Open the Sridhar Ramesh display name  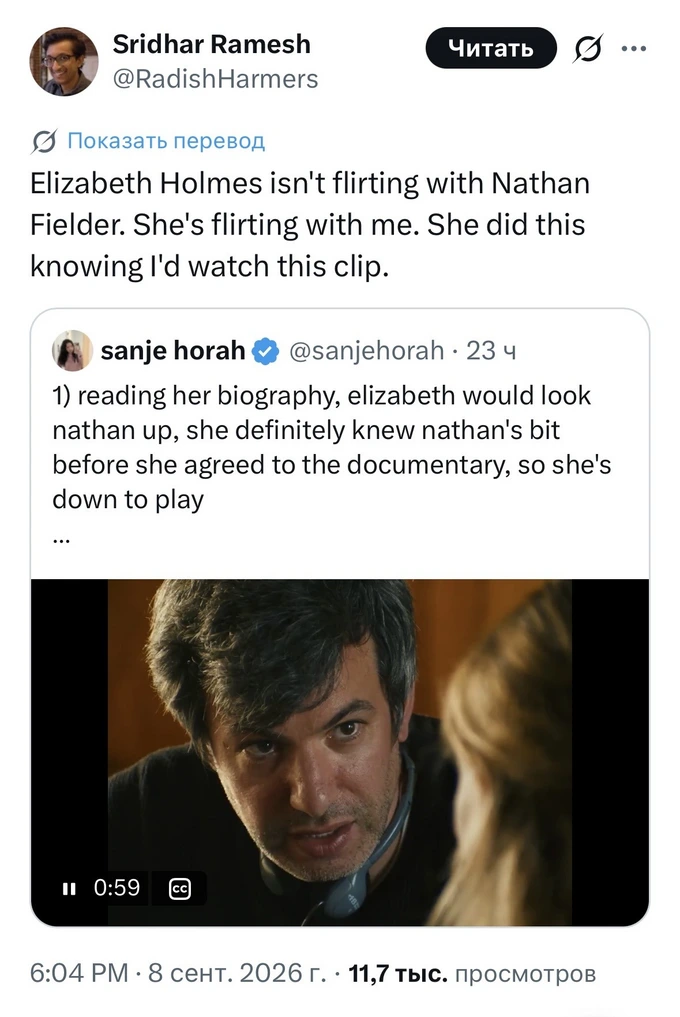coord(212,44)
